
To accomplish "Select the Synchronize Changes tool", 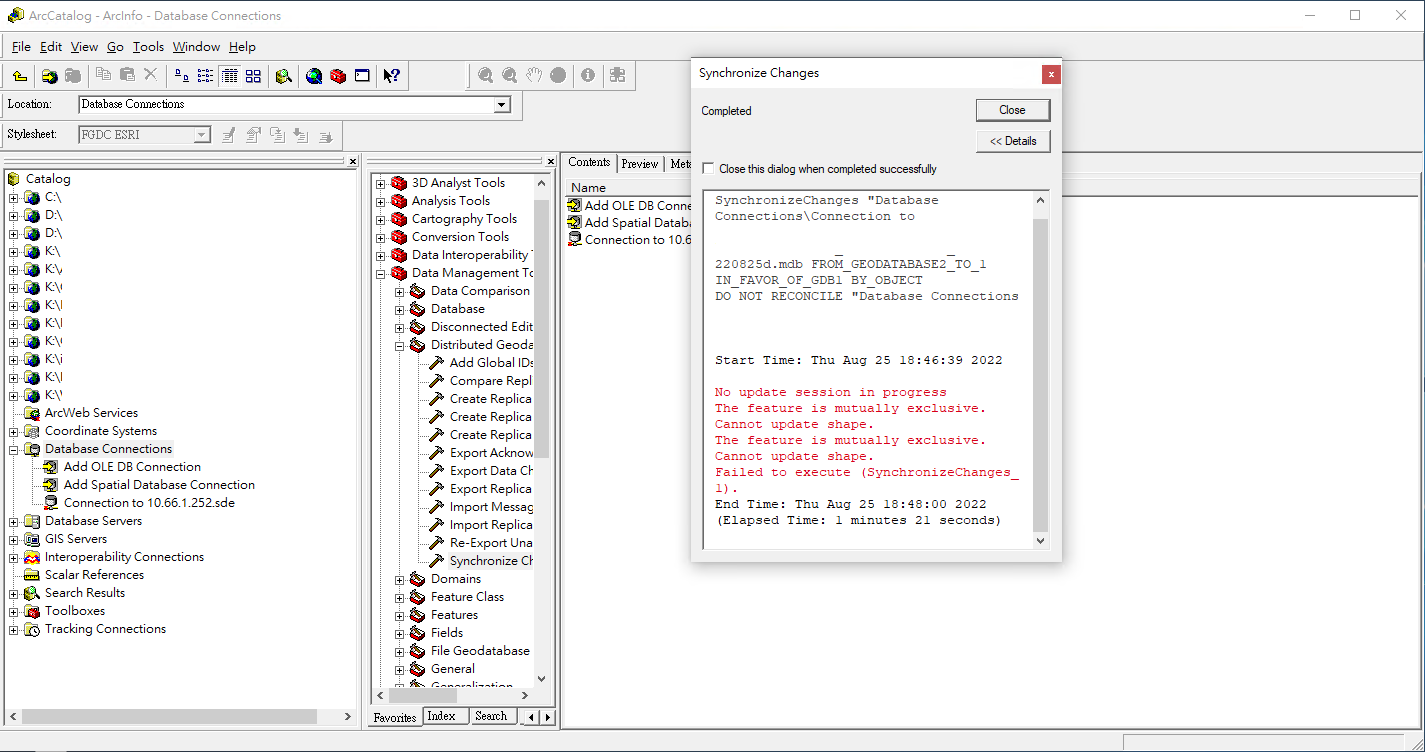I will click(491, 561).
